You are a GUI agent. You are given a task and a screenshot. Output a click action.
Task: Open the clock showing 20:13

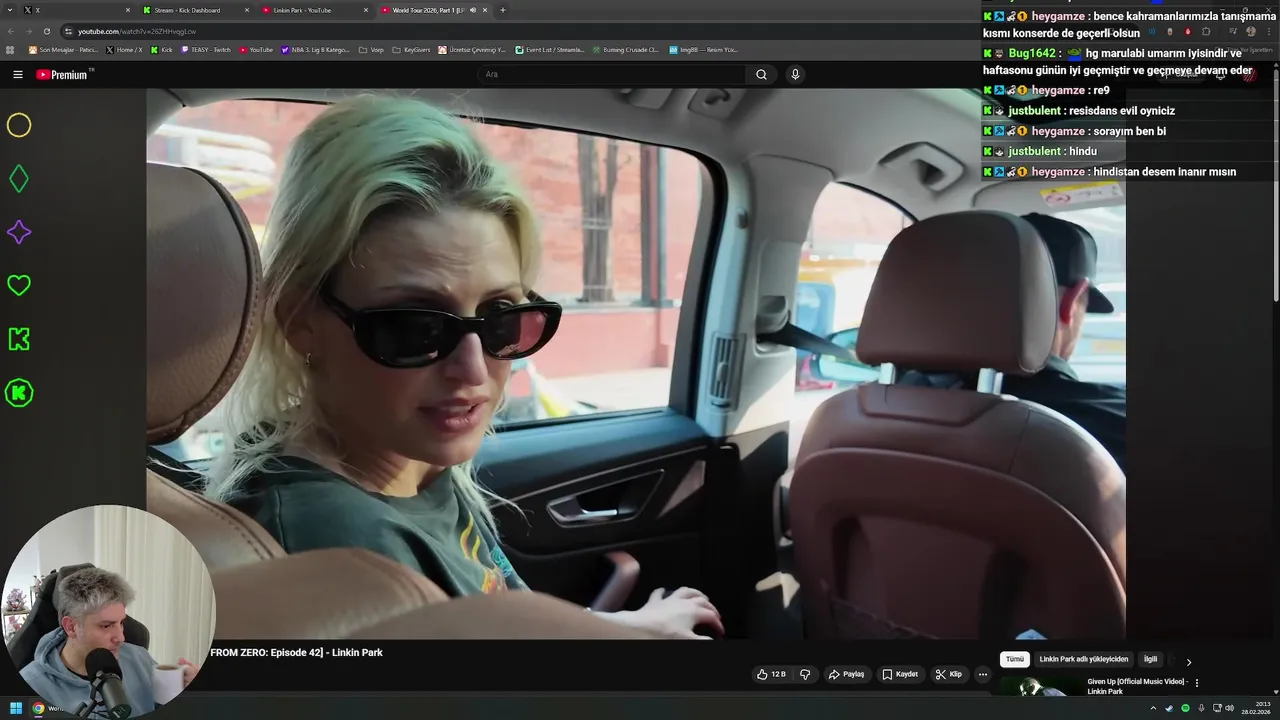pyautogui.click(x=1255, y=708)
